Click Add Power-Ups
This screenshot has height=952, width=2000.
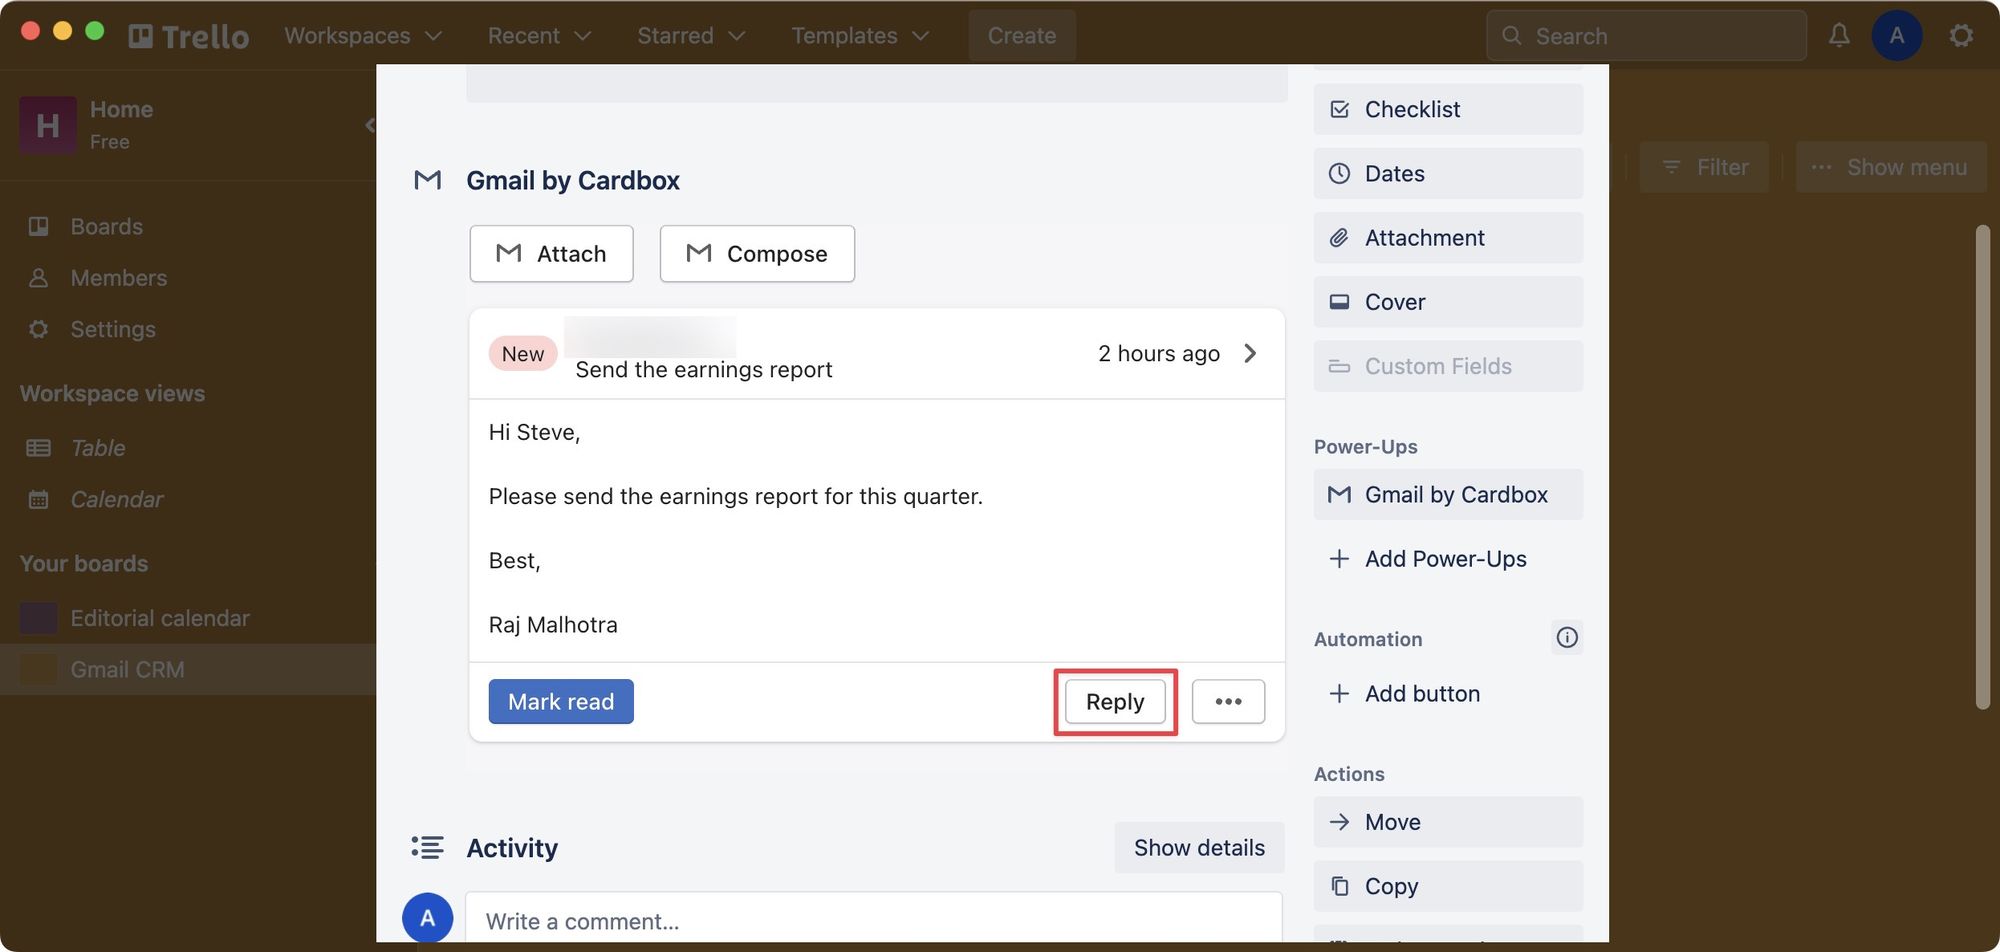click(x=1448, y=559)
